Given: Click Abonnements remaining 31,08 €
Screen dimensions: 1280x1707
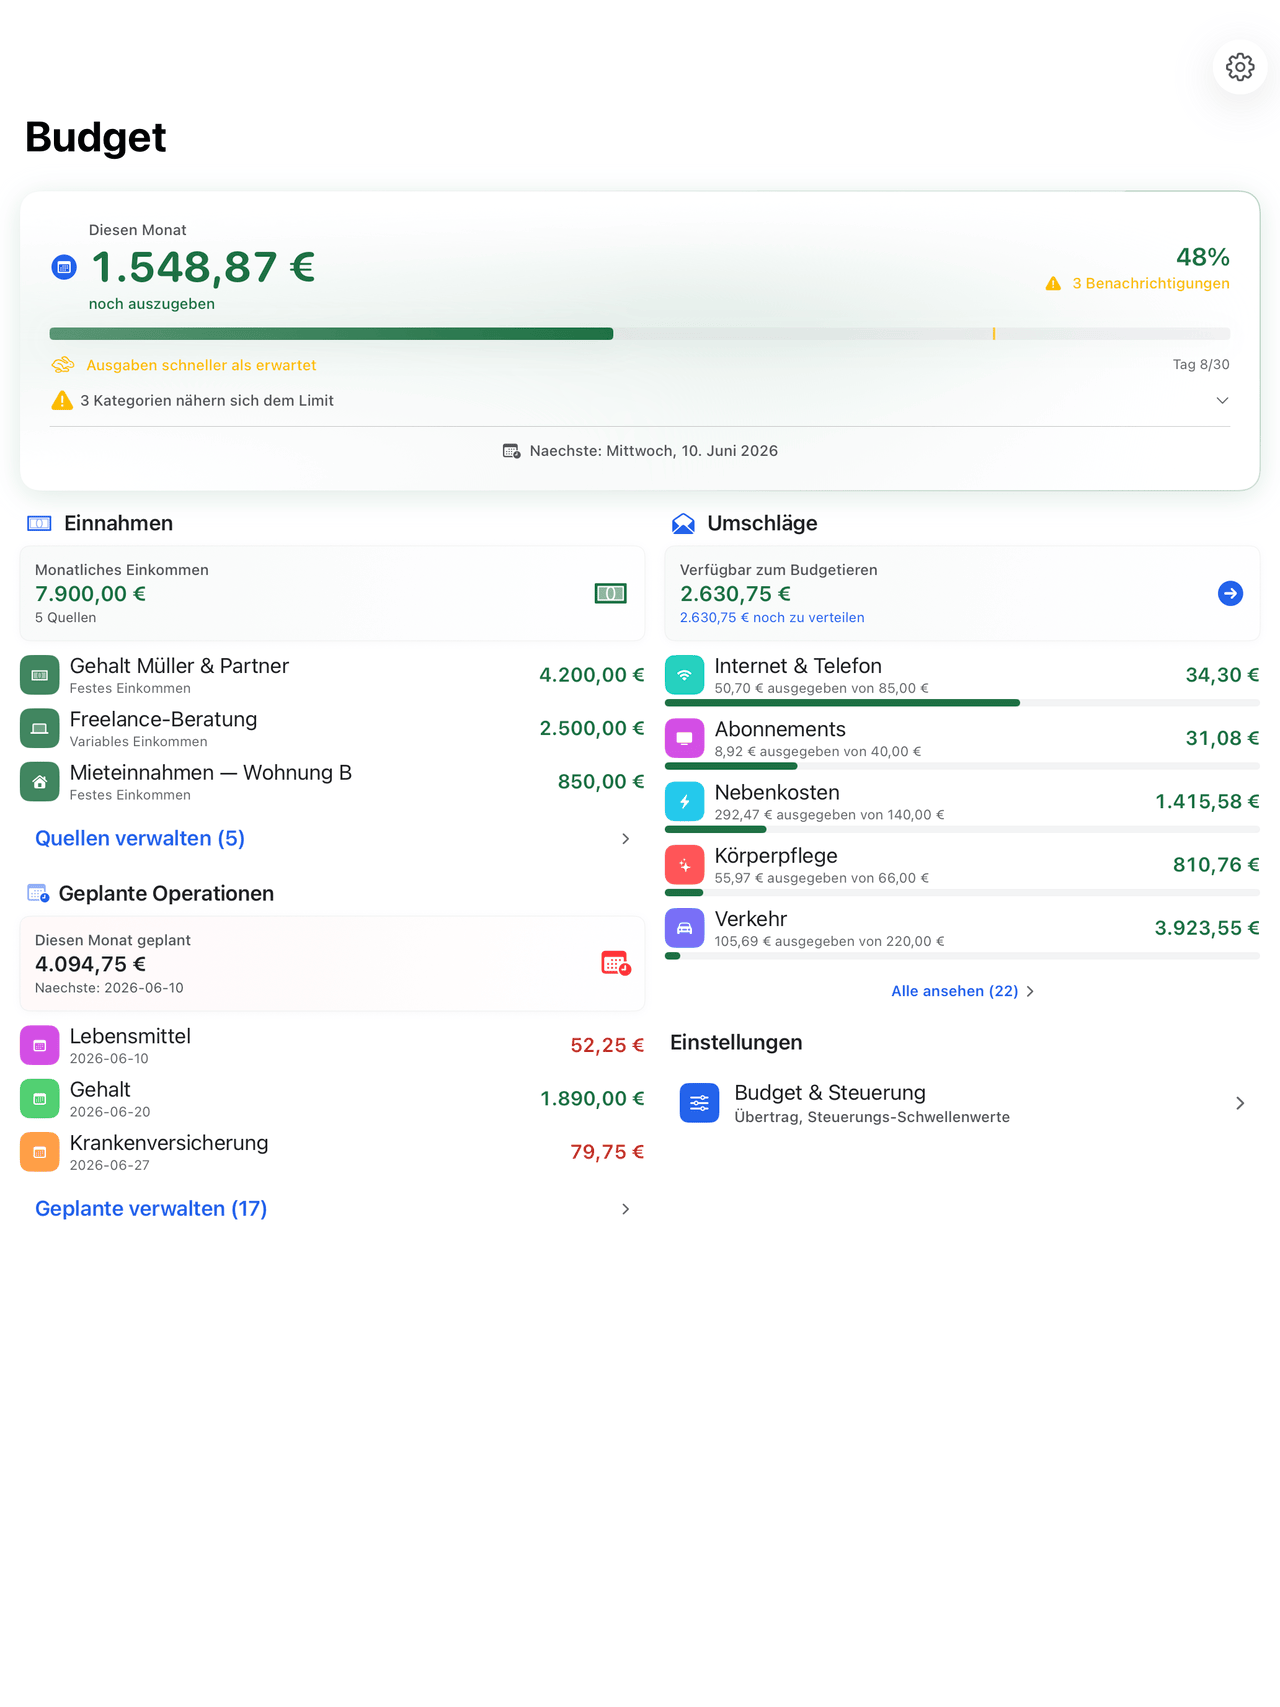Looking at the screenshot, I should tap(1222, 738).
